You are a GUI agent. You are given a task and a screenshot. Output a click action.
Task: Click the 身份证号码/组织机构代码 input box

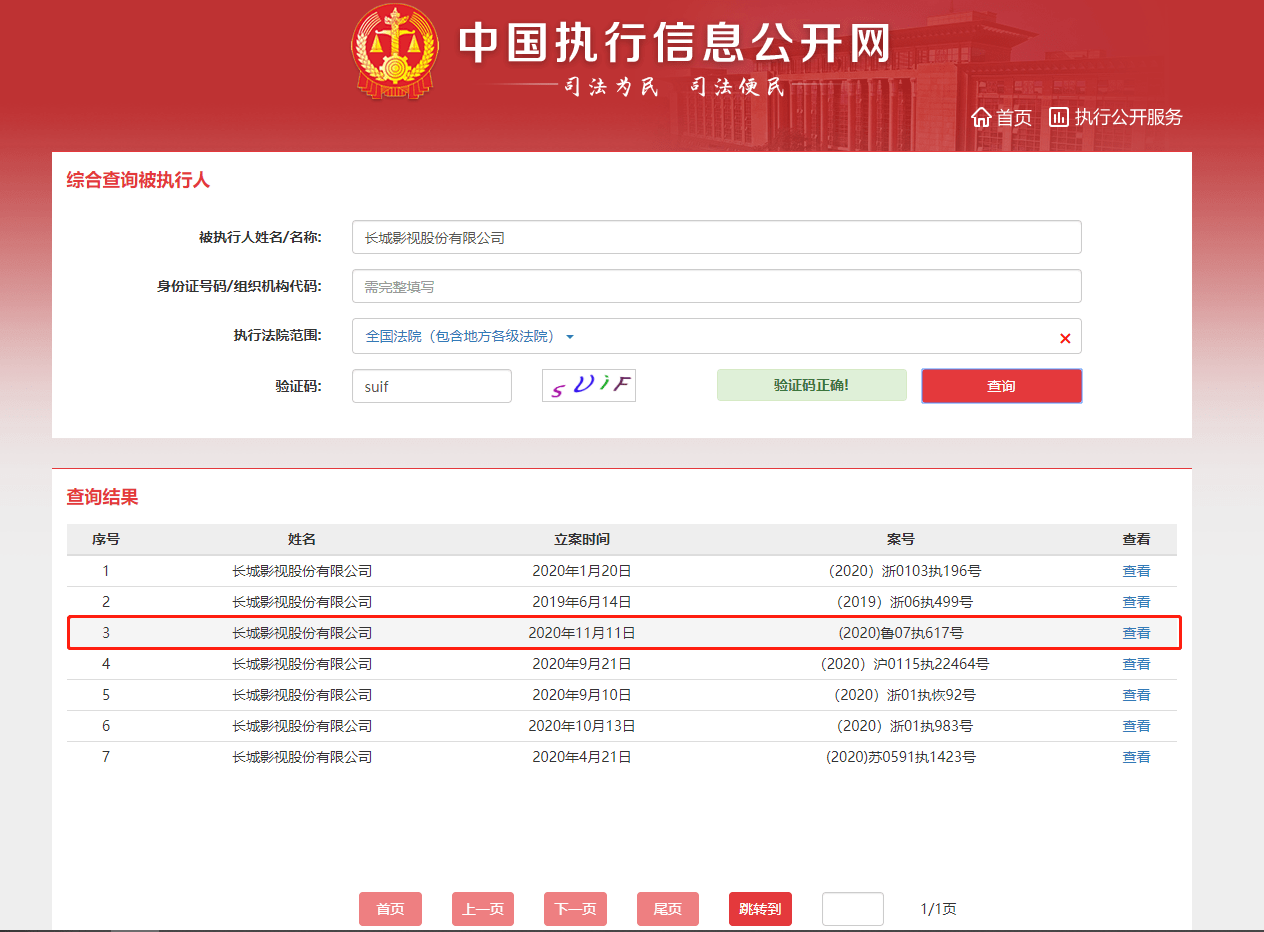click(x=716, y=286)
